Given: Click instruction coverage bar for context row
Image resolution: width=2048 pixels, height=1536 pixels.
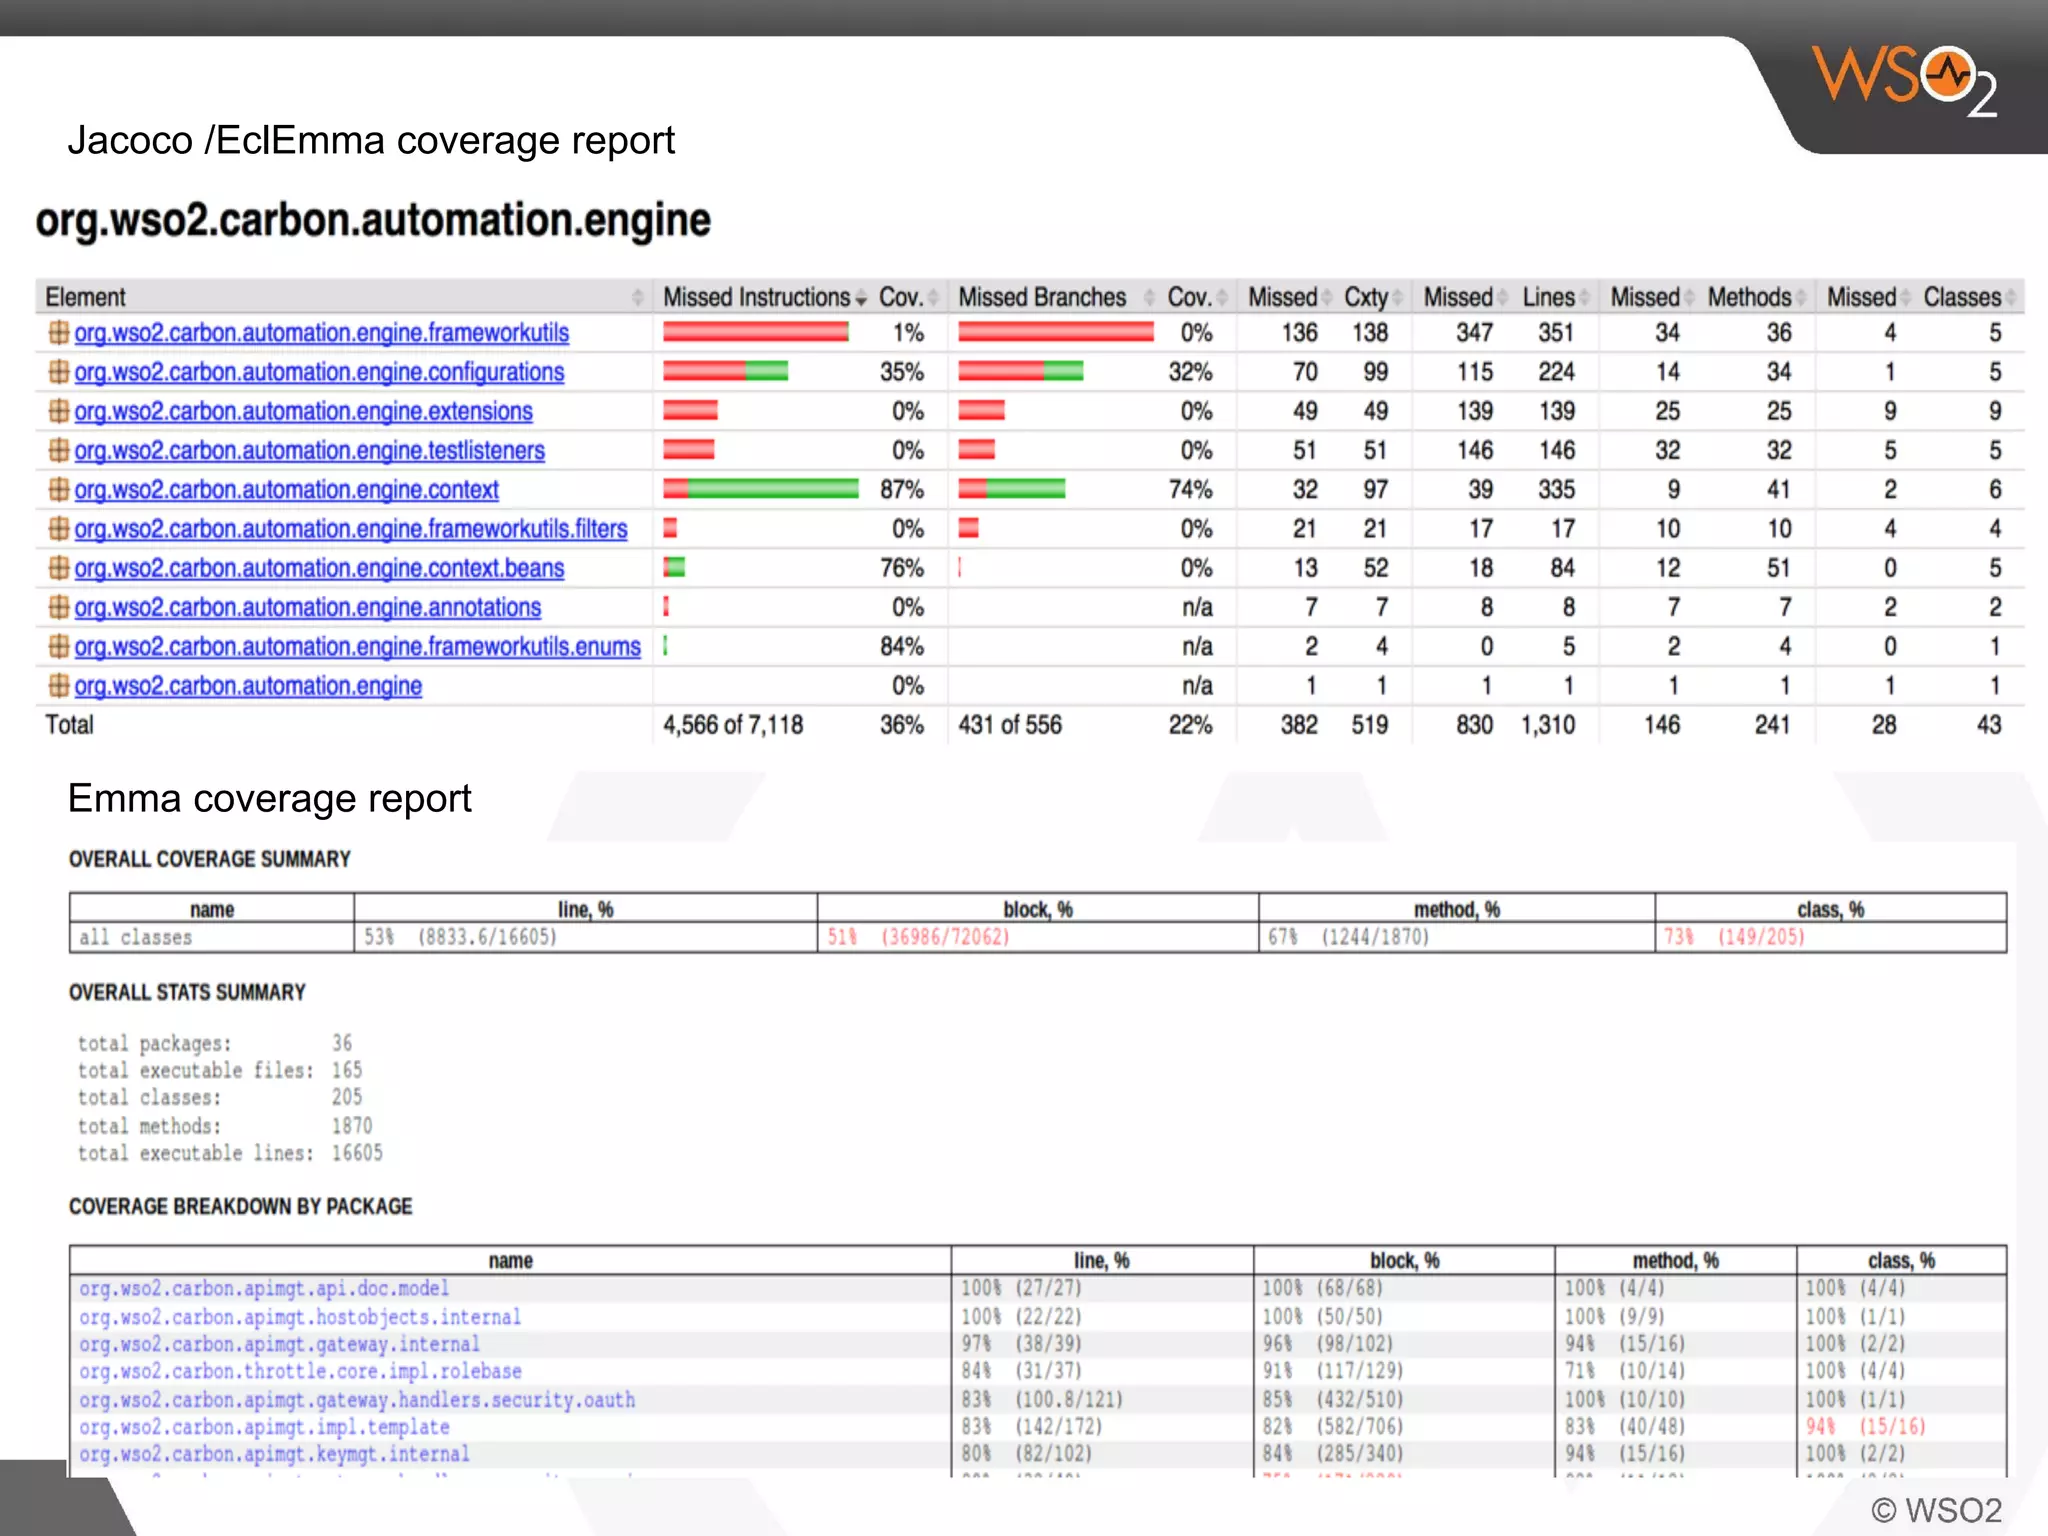Looking at the screenshot, I should [760, 489].
